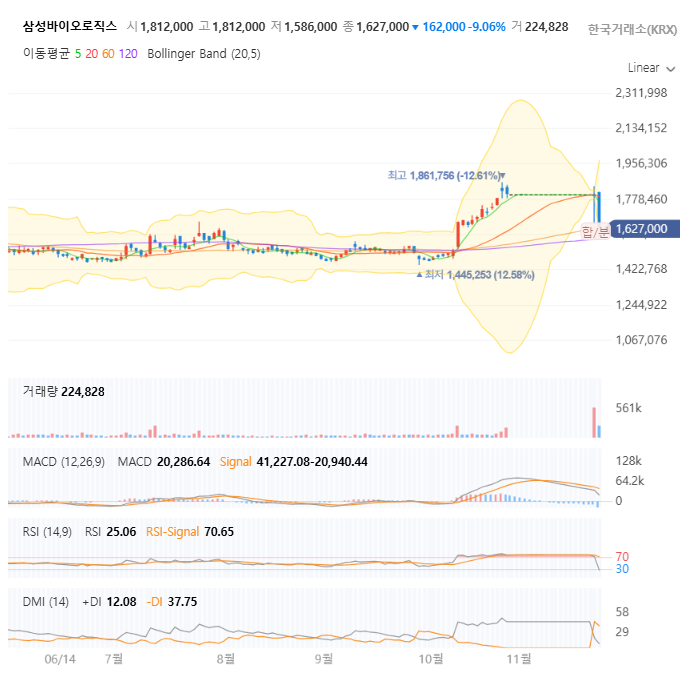Click the 거래량 volume label
This screenshot has height=697, width=680.
coord(41,392)
